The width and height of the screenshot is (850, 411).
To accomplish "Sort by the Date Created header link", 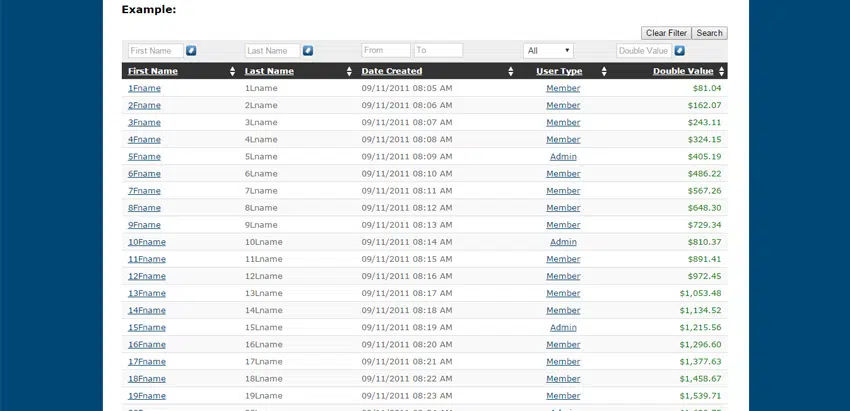I will (x=391, y=71).
